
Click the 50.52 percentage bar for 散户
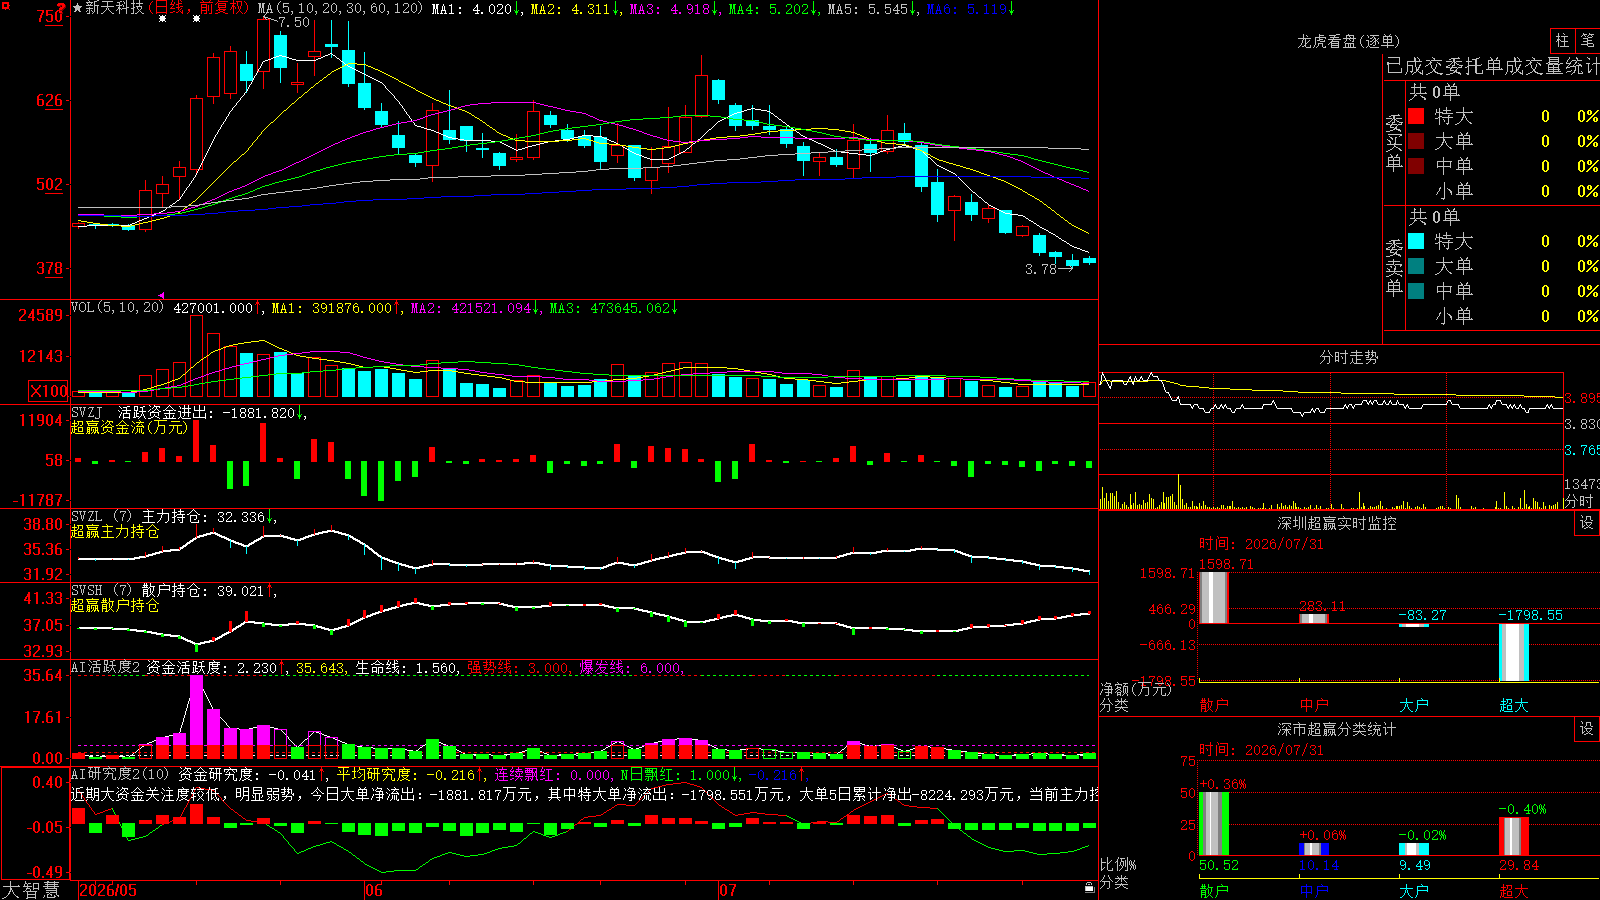point(1214,823)
